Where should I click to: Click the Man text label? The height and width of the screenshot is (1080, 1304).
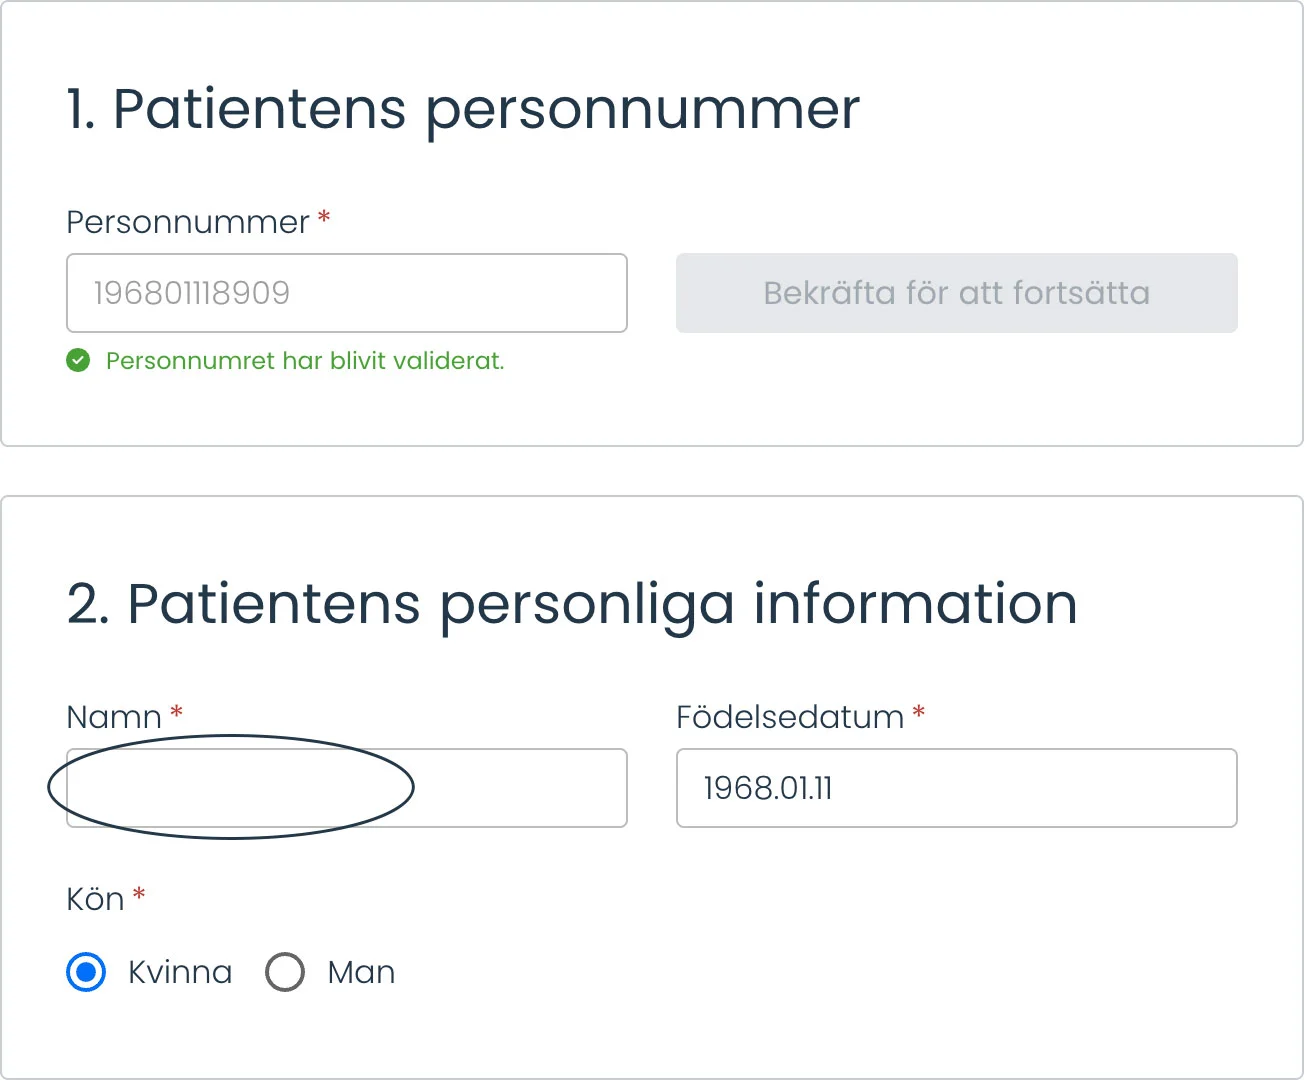point(361,972)
